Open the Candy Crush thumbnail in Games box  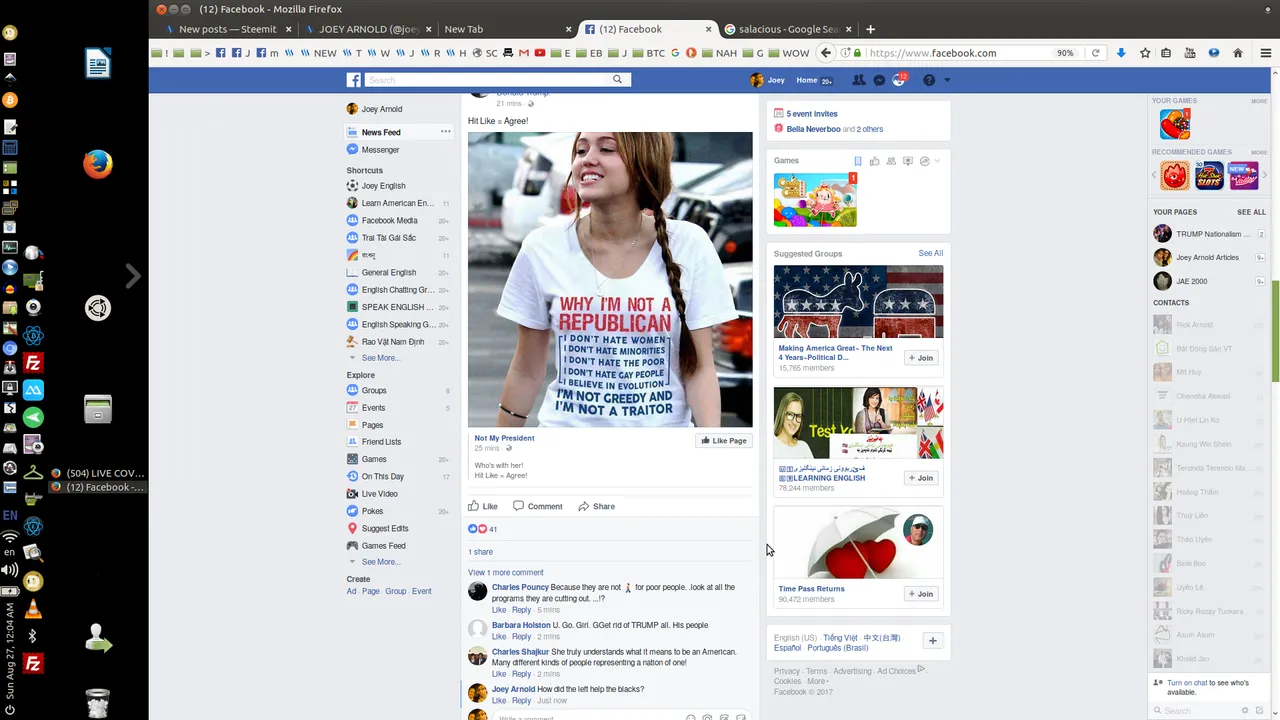[x=815, y=200]
